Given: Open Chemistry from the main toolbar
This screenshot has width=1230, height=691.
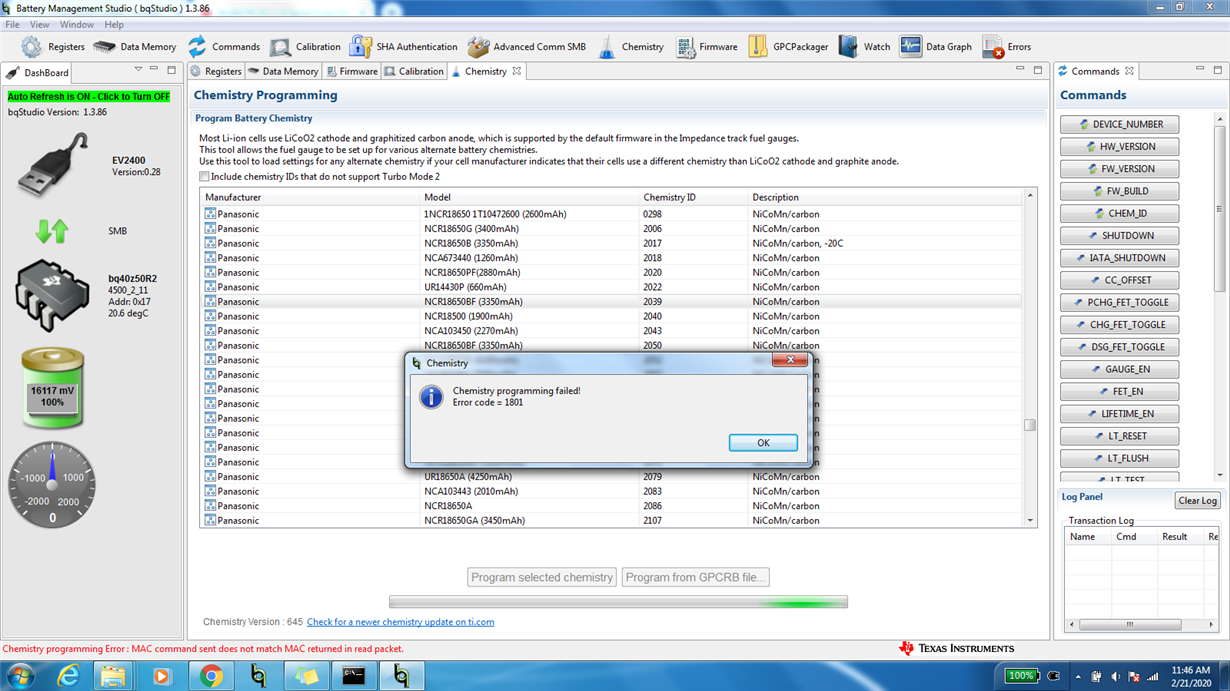Looking at the screenshot, I should 630,47.
